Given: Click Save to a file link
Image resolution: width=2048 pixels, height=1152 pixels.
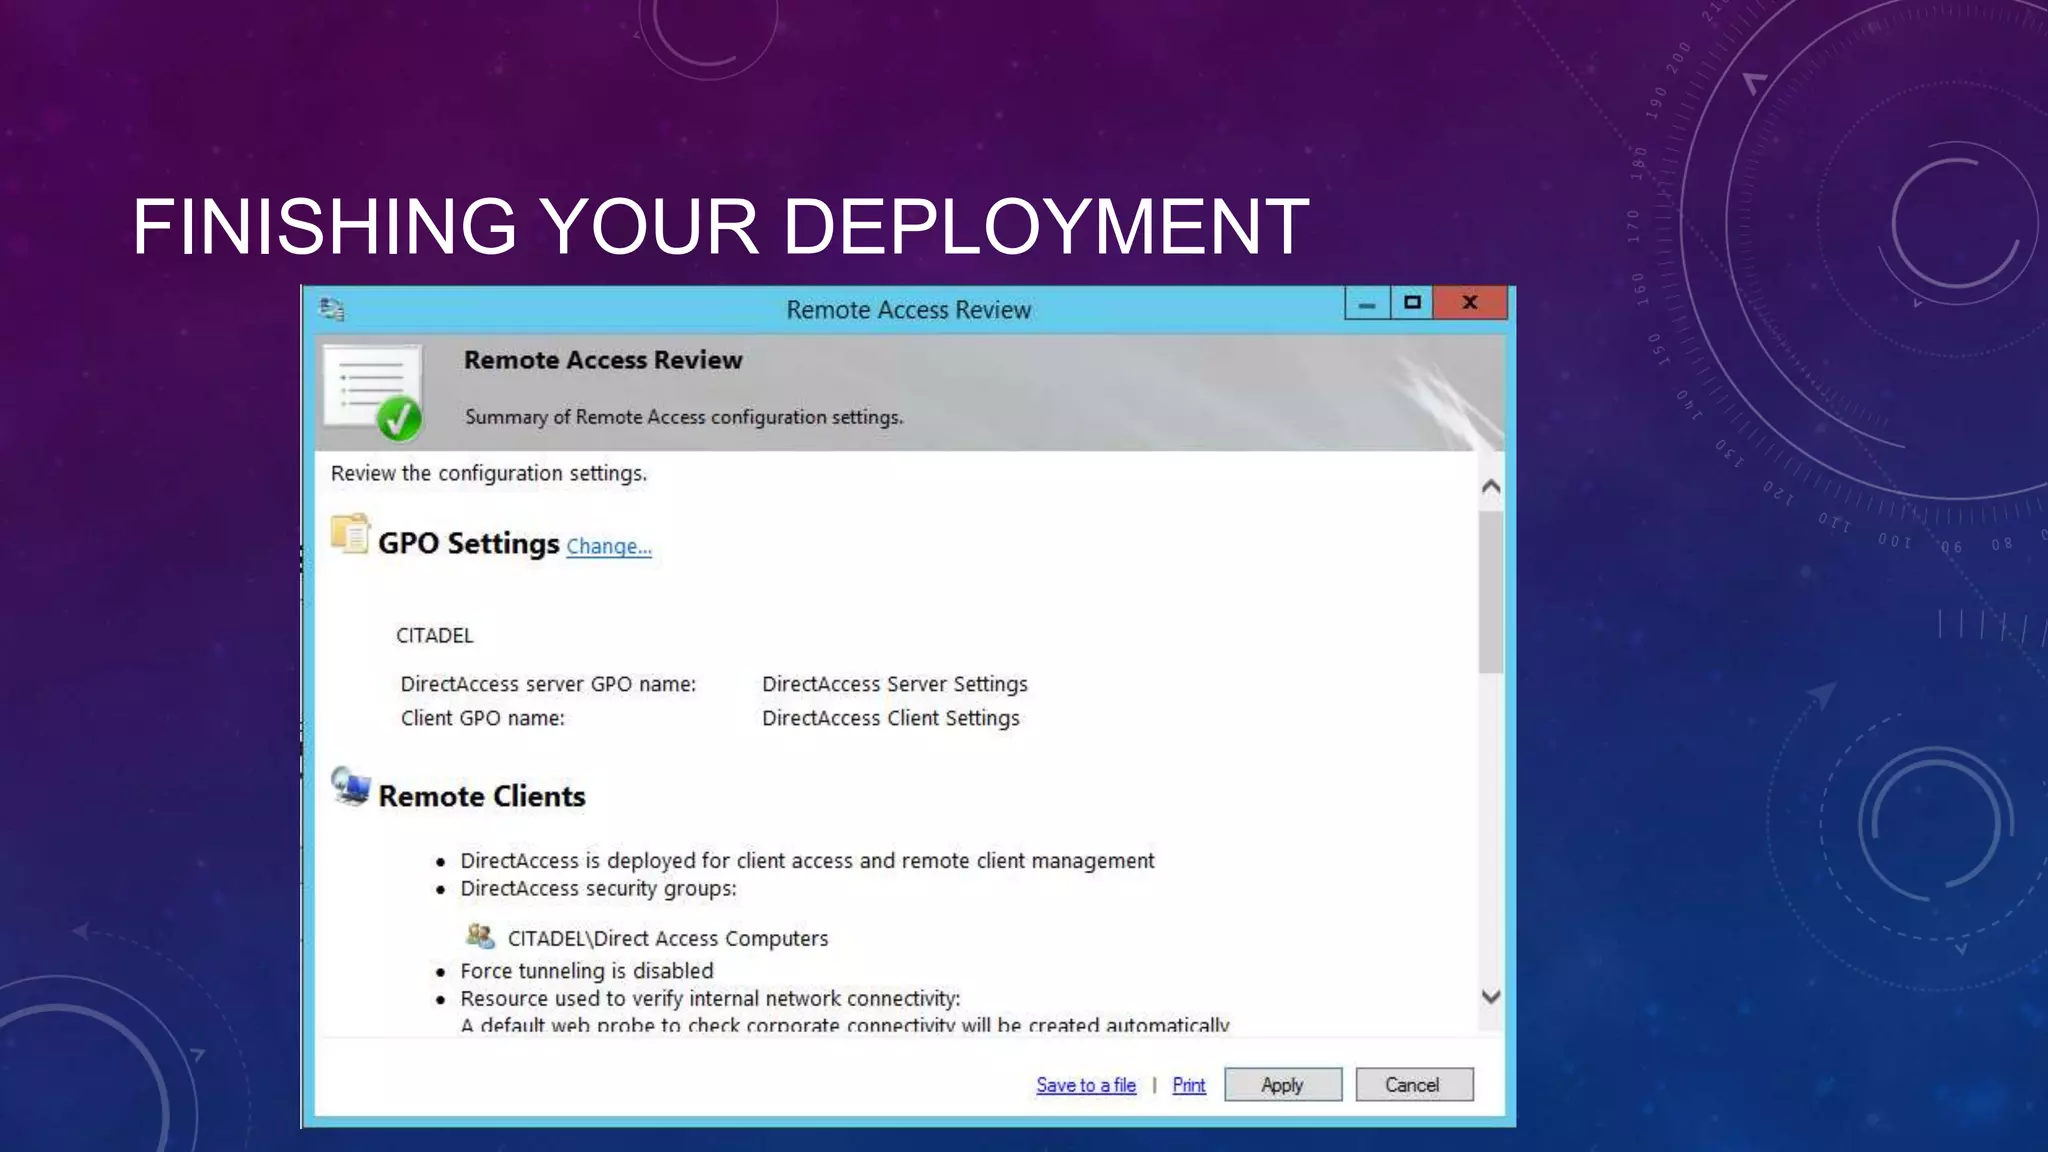Looking at the screenshot, I should pos(1085,1085).
